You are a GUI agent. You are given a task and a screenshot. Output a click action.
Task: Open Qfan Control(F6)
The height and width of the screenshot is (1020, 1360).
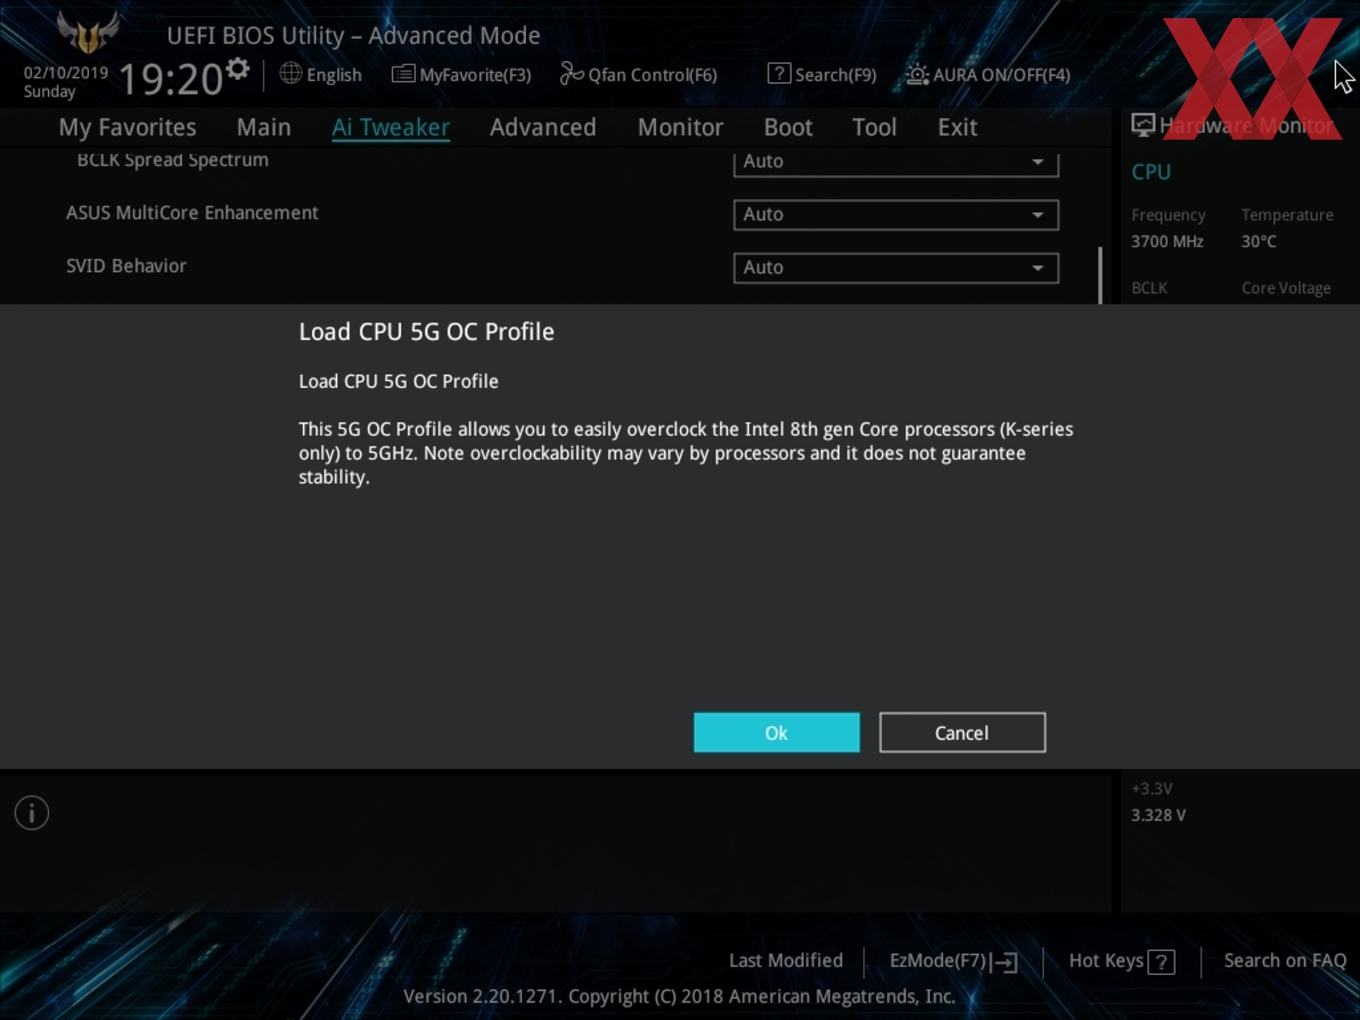(638, 74)
